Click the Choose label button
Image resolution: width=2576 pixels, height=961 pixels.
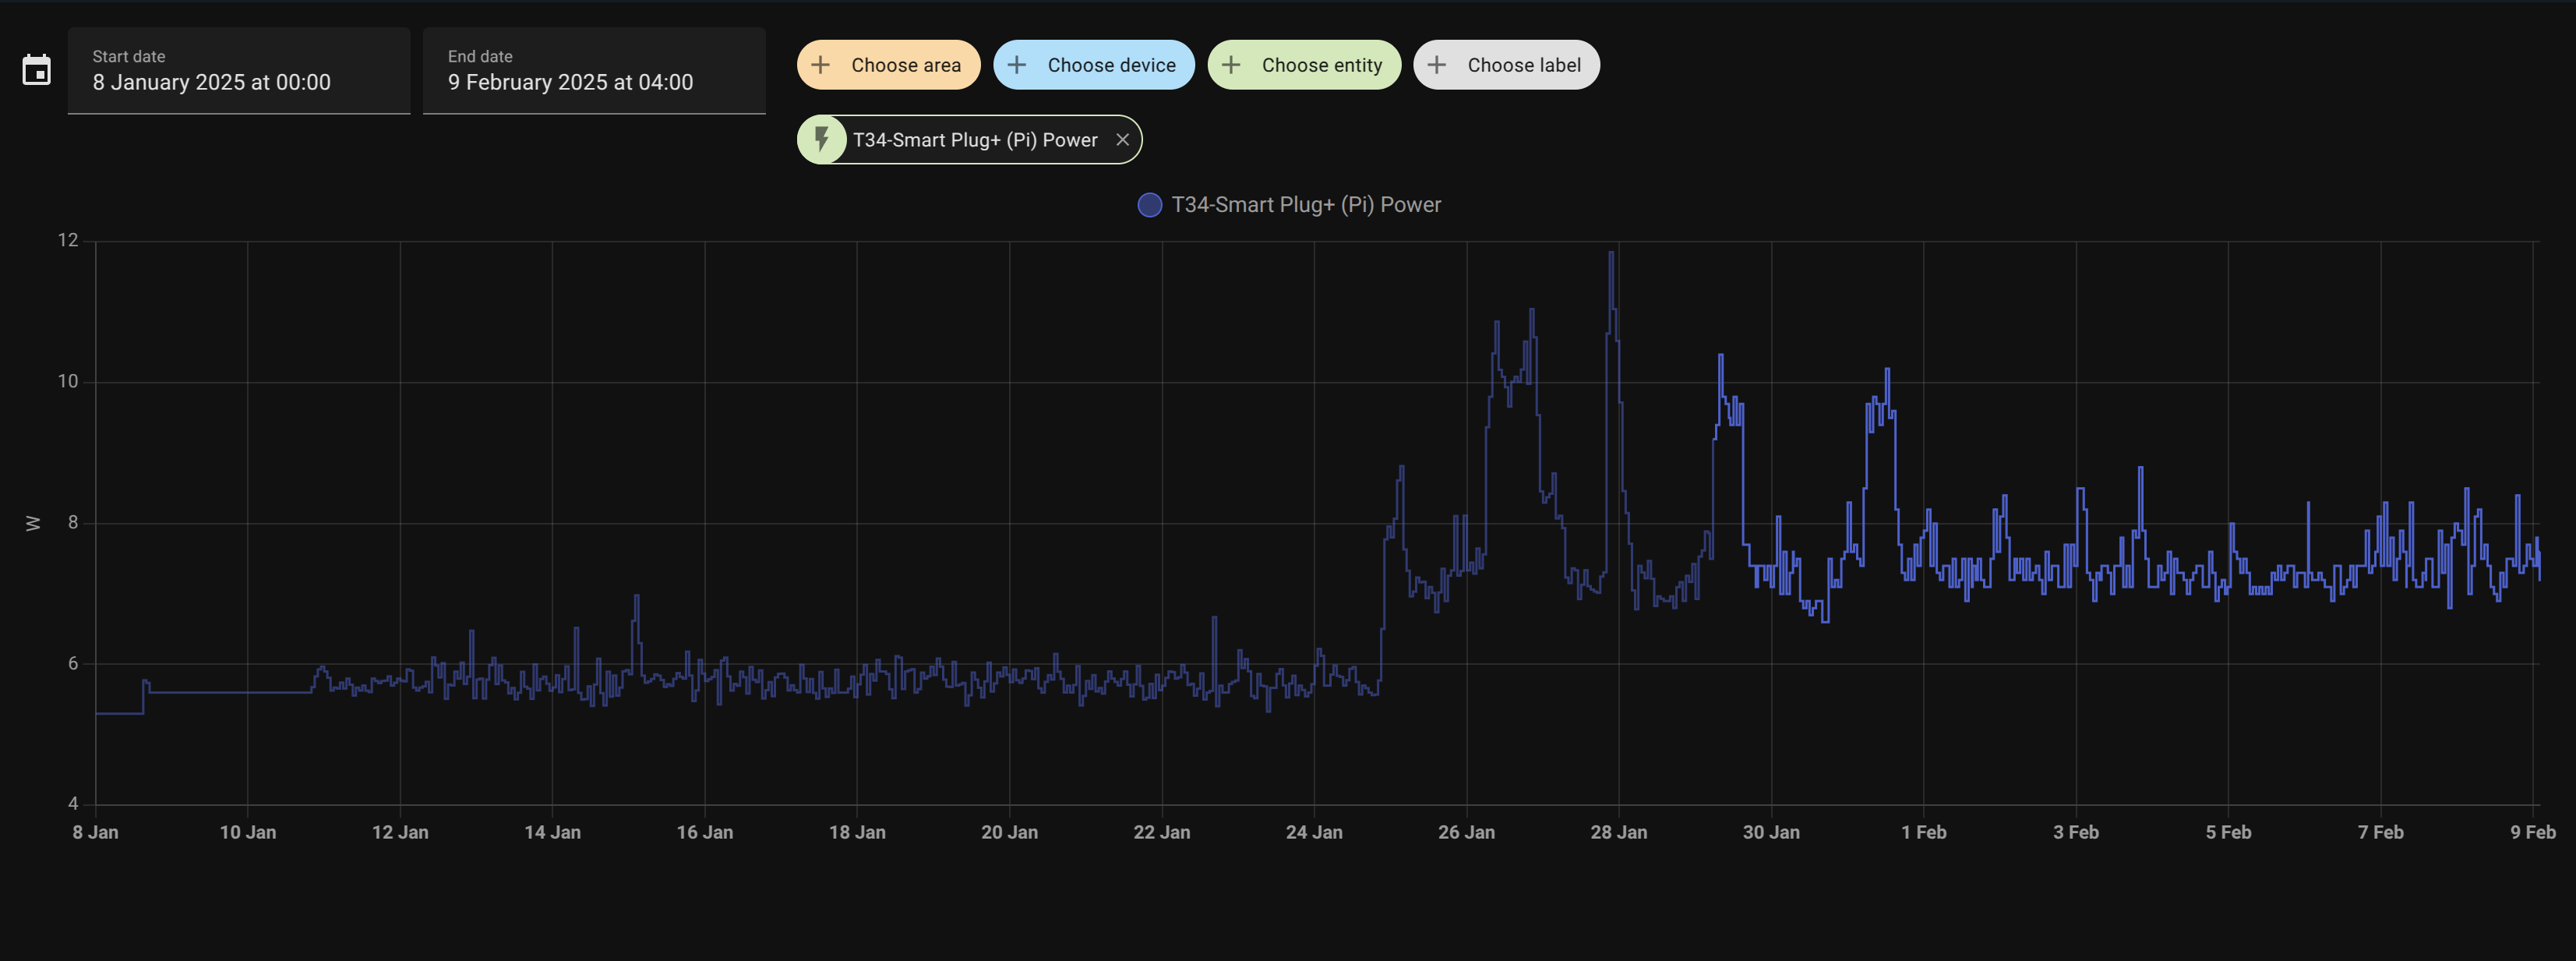(x=1506, y=65)
